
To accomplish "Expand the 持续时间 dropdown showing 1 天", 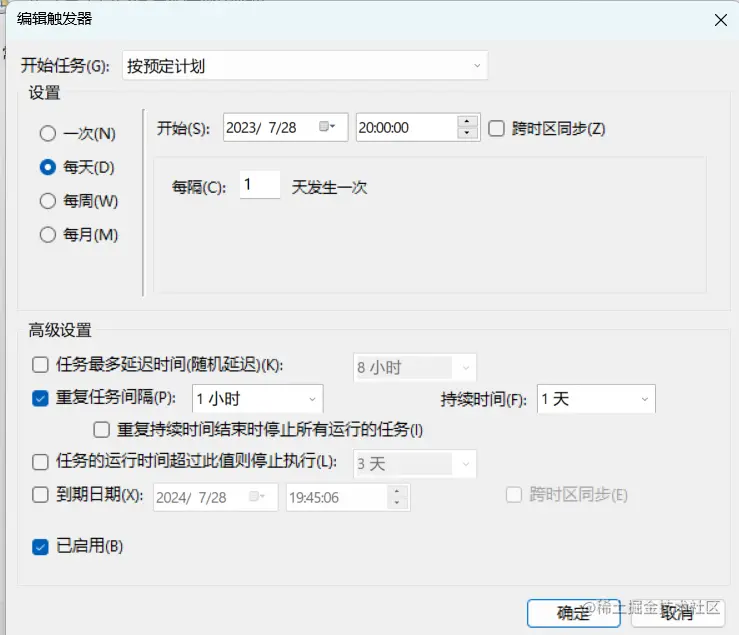I will pos(596,399).
